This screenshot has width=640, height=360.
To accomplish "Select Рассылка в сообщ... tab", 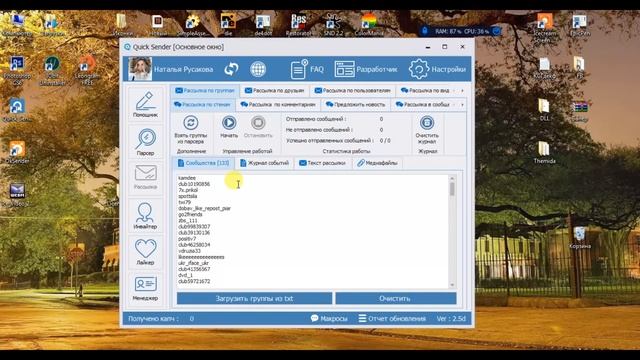I will pos(422,104).
